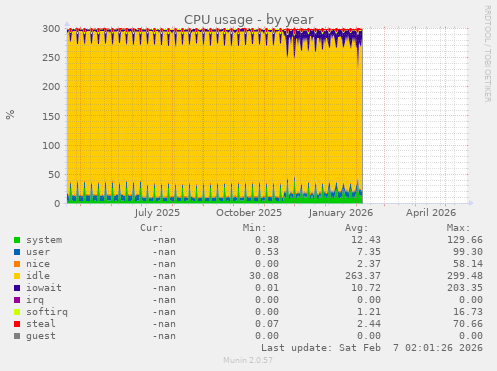
Task: Click idle avg value 263.37
Action: tap(363, 276)
